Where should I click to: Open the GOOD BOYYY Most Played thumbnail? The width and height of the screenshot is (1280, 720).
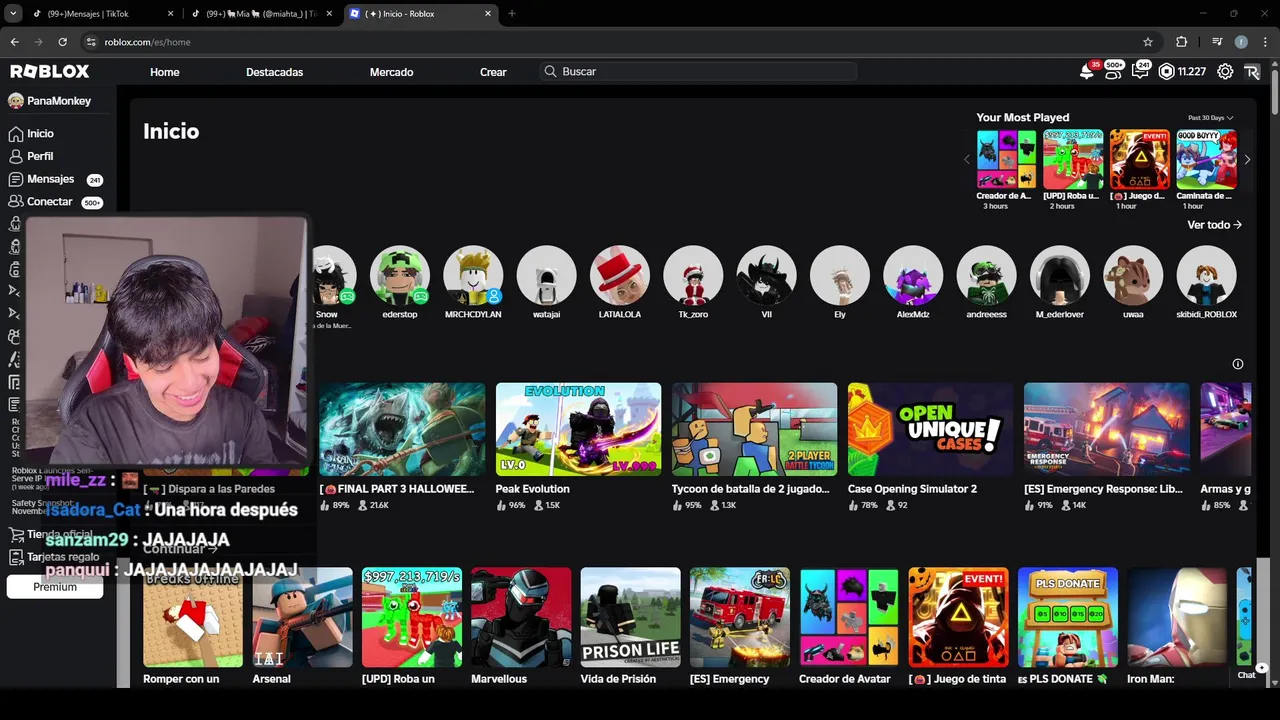[1206, 159]
